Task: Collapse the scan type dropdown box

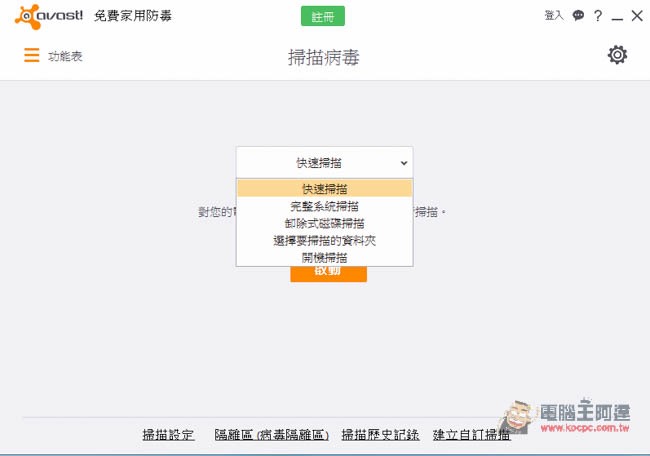Action: (x=324, y=162)
